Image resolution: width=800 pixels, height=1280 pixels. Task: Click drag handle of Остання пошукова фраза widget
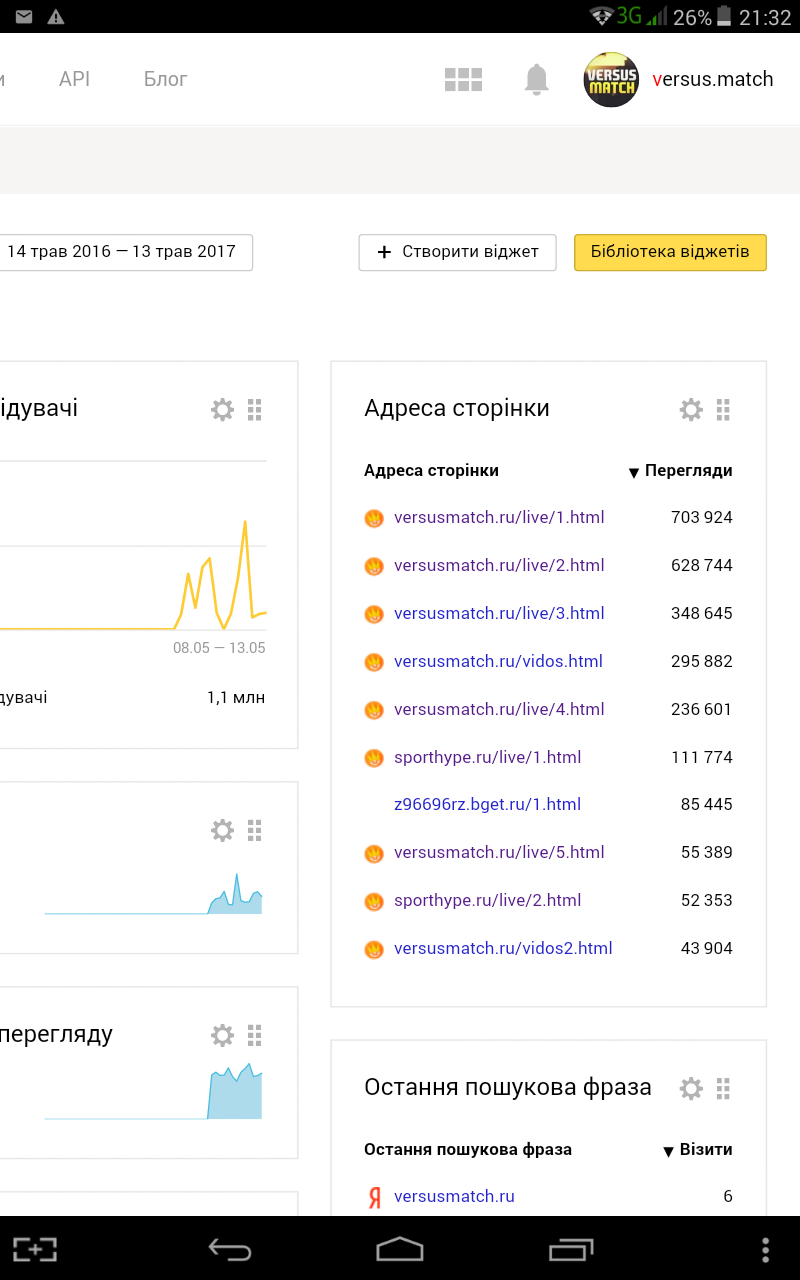pos(724,1088)
